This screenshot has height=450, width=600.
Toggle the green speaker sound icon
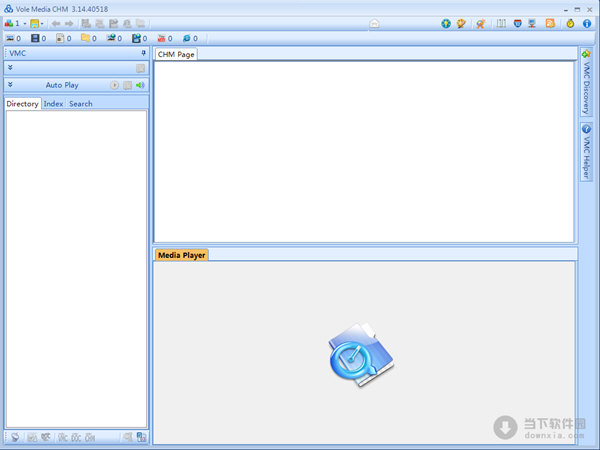click(x=140, y=85)
